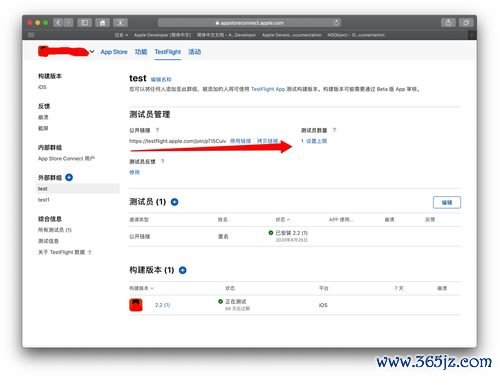Open the favorites bar grid icon
Image resolution: width=499 pixels, height=377 pixels.
point(31,35)
